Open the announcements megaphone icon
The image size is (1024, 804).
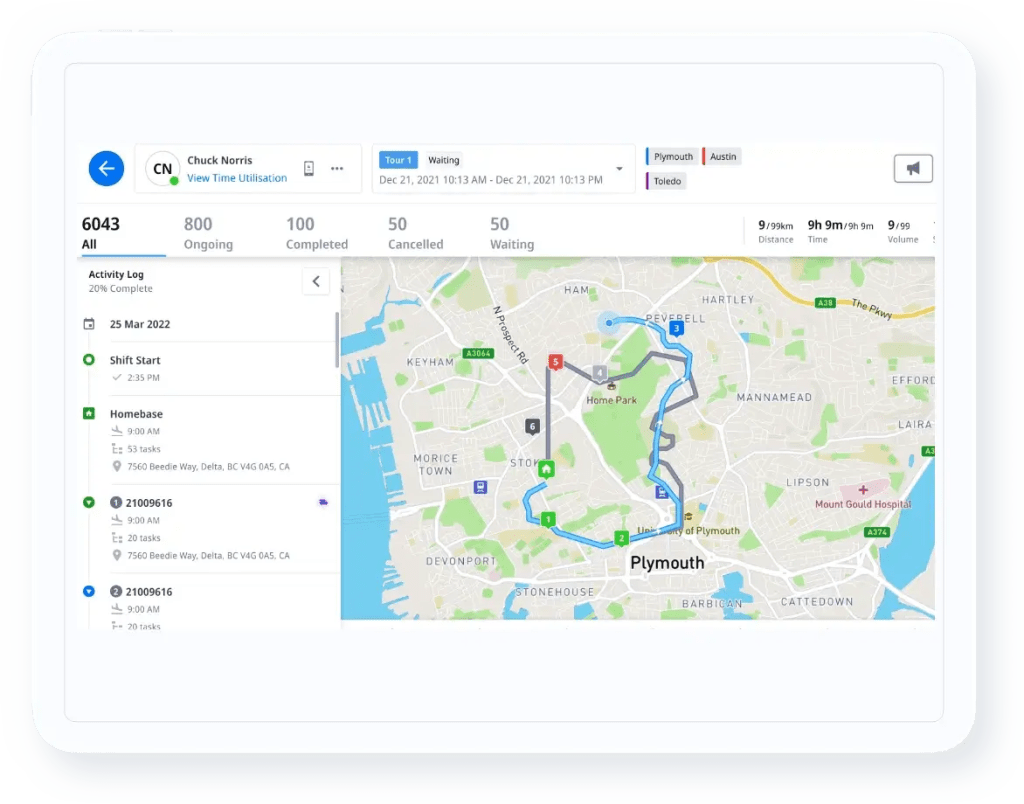(x=913, y=168)
